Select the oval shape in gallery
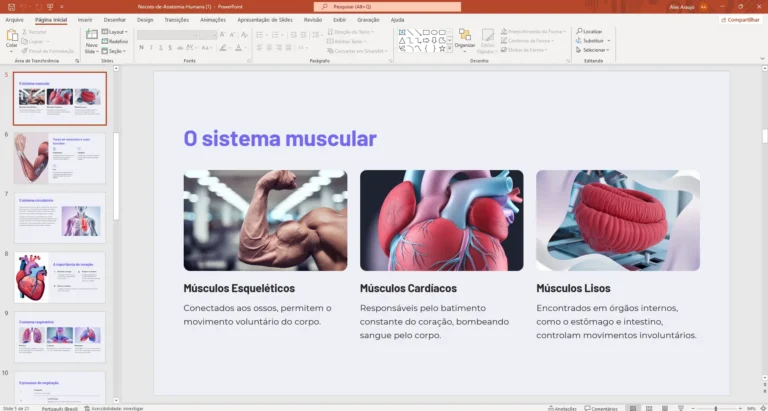768x411 pixels. coord(434,32)
